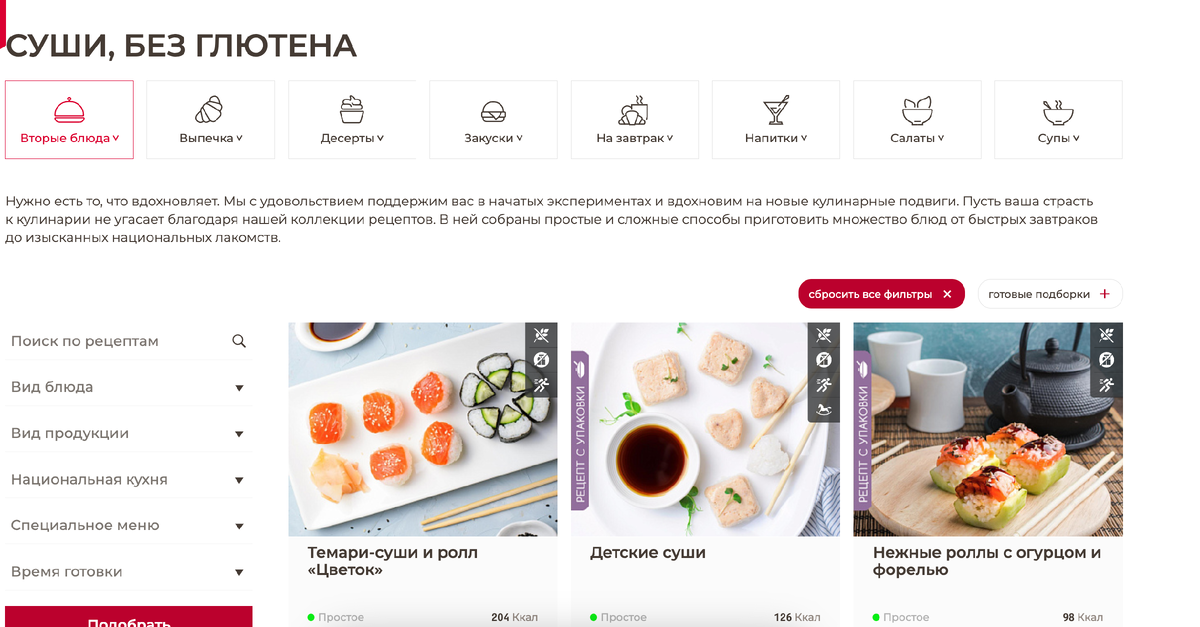The height and width of the screenshot is (627, 1200).
Task: Open the Темари-суши и ролл «Цветок» photo
Action: [x=423, y=429]
